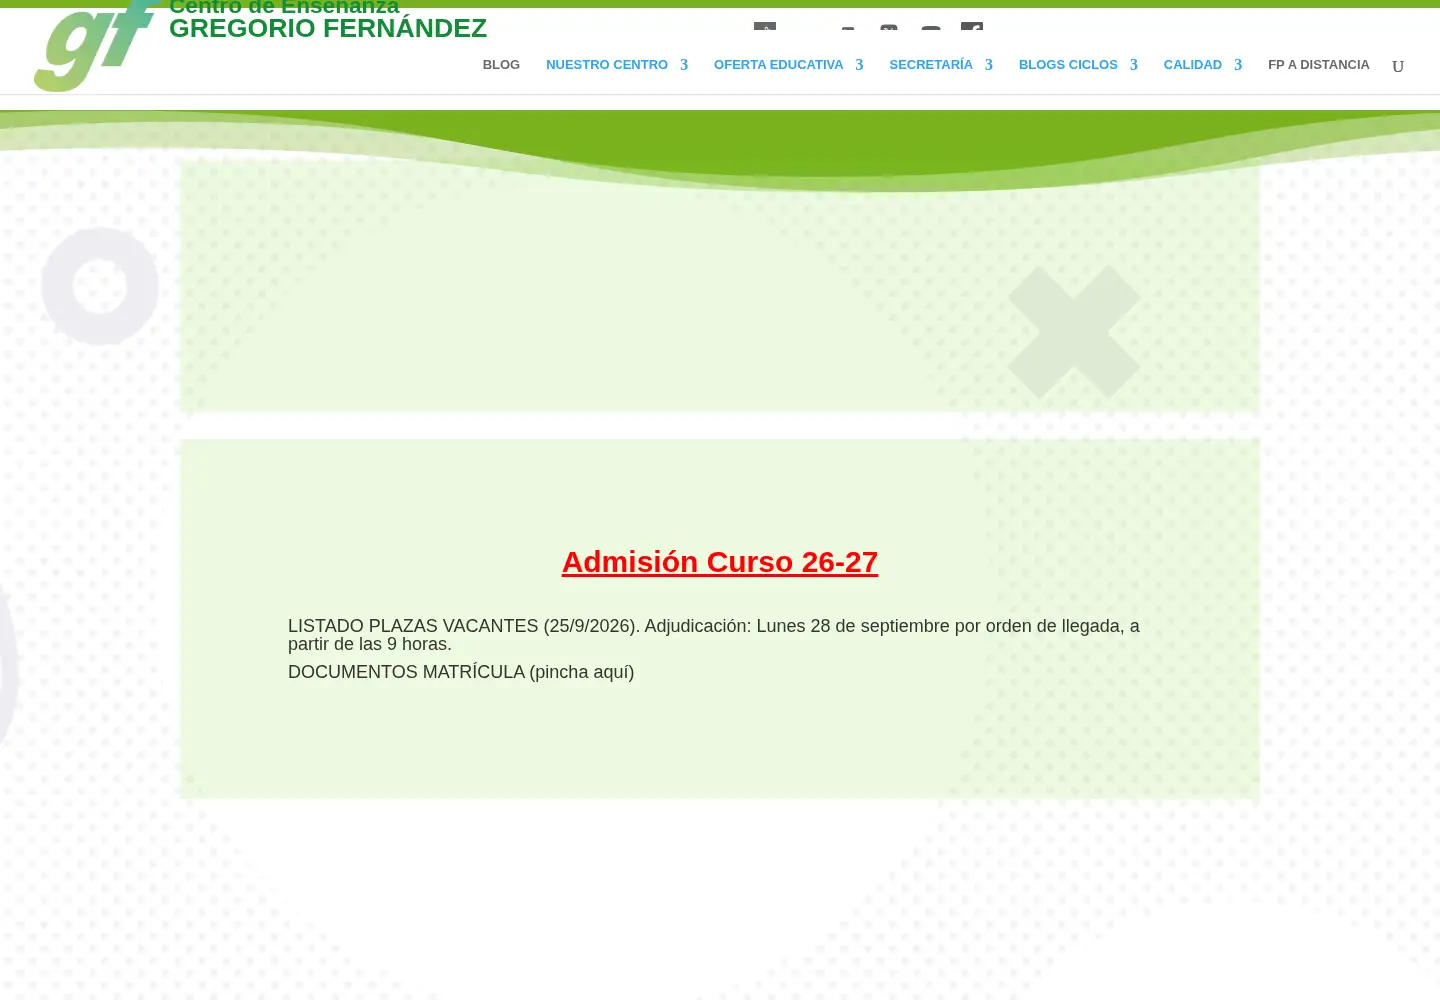This screenshot has height=1000, width=1440.
Task: Expand the Calidad dropdown menu
Action: point(1203,65)
